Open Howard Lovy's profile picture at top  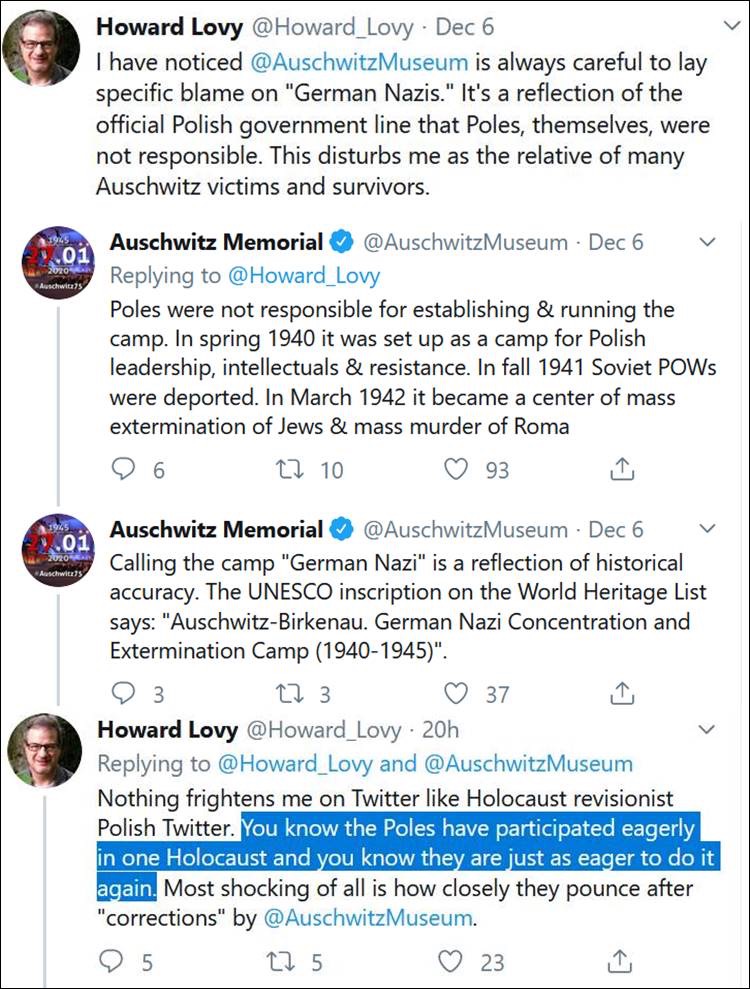[42, 49]
